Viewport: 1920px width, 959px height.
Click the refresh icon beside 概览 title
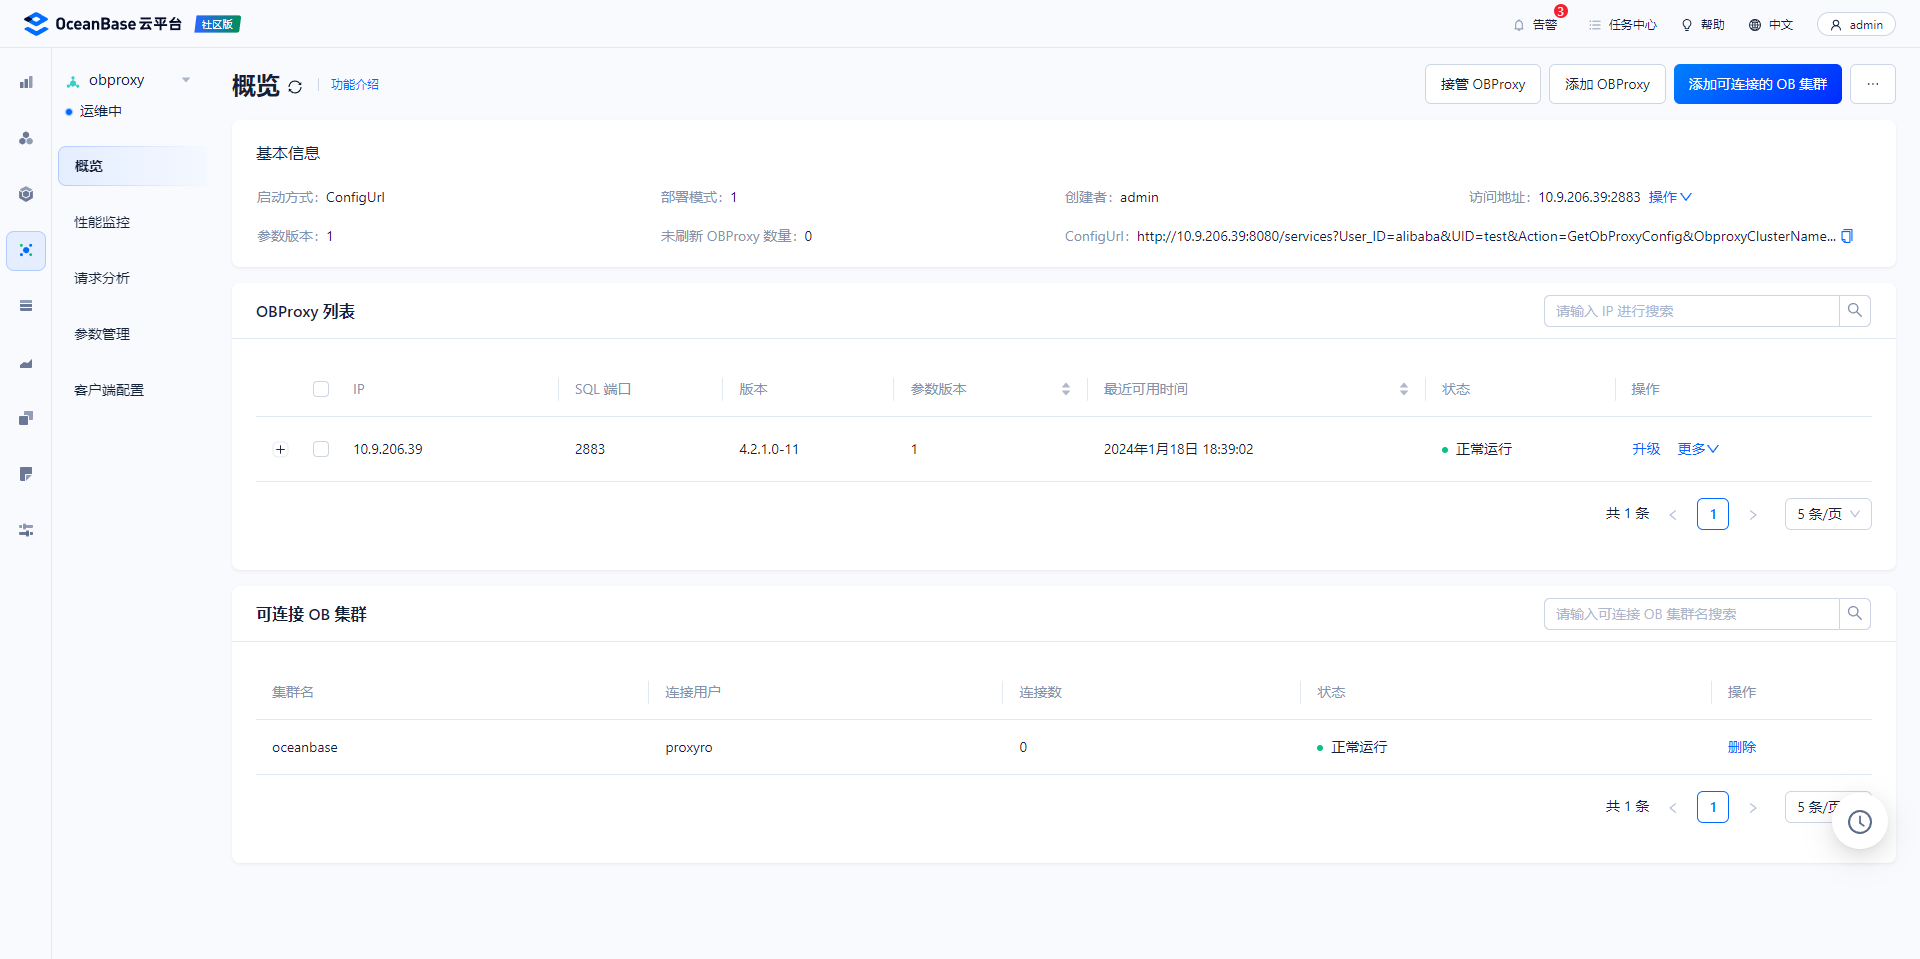pos(295,87)
